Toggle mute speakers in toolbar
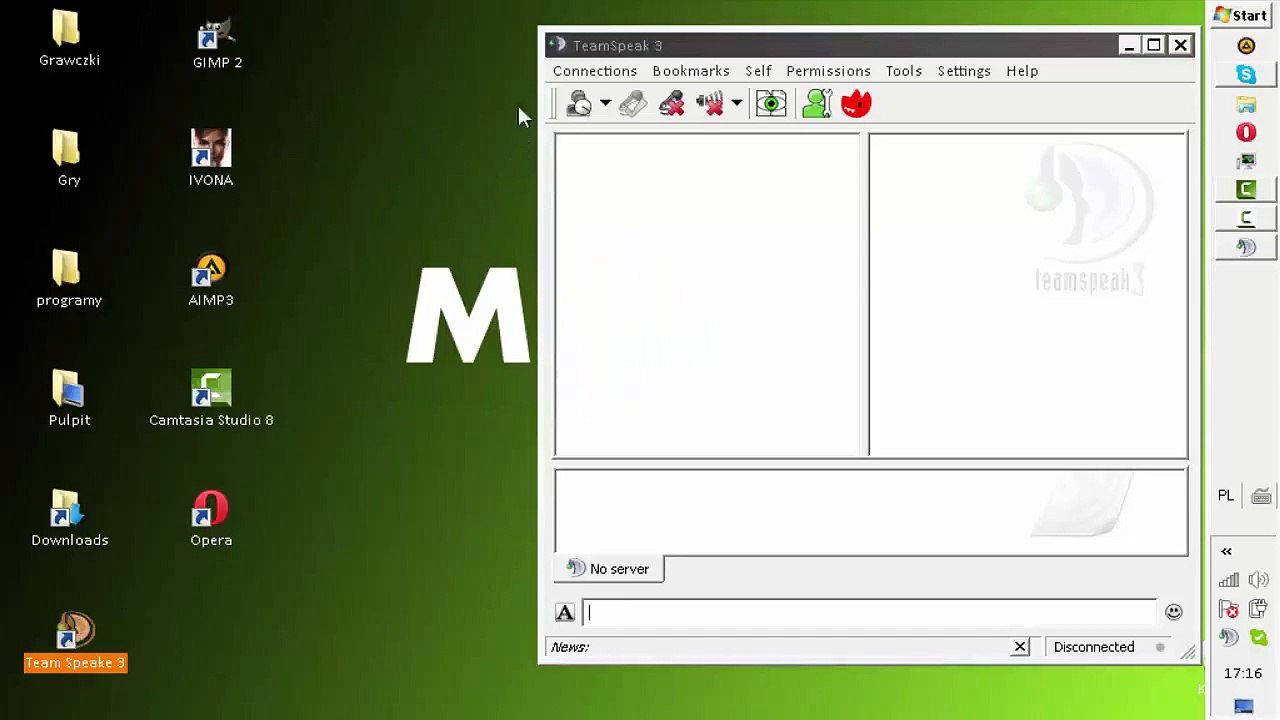The height and width of the screenshot is (720, 1280). tap(710, 104)
